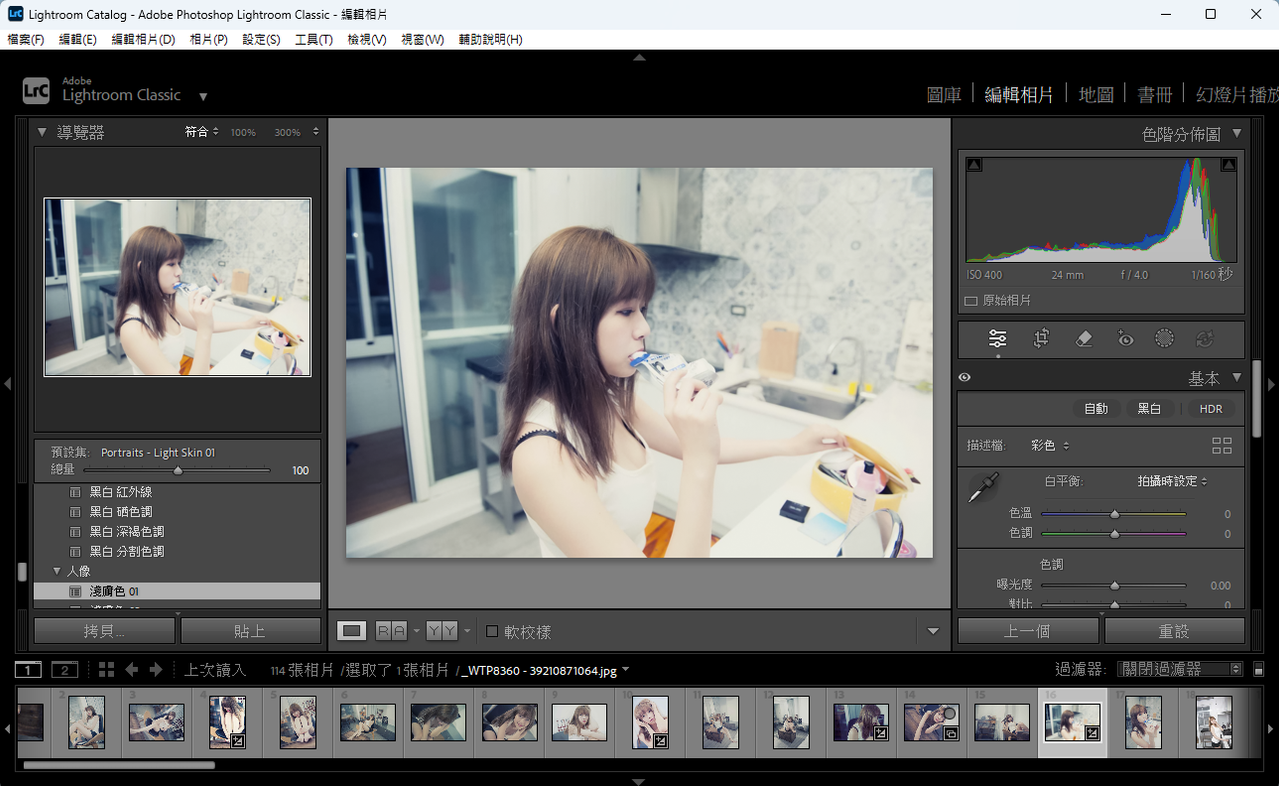Toggle 基本 panel visibility eye icon
The image size is (1279, 786).
pyautogui.click(x=965, y=378)
